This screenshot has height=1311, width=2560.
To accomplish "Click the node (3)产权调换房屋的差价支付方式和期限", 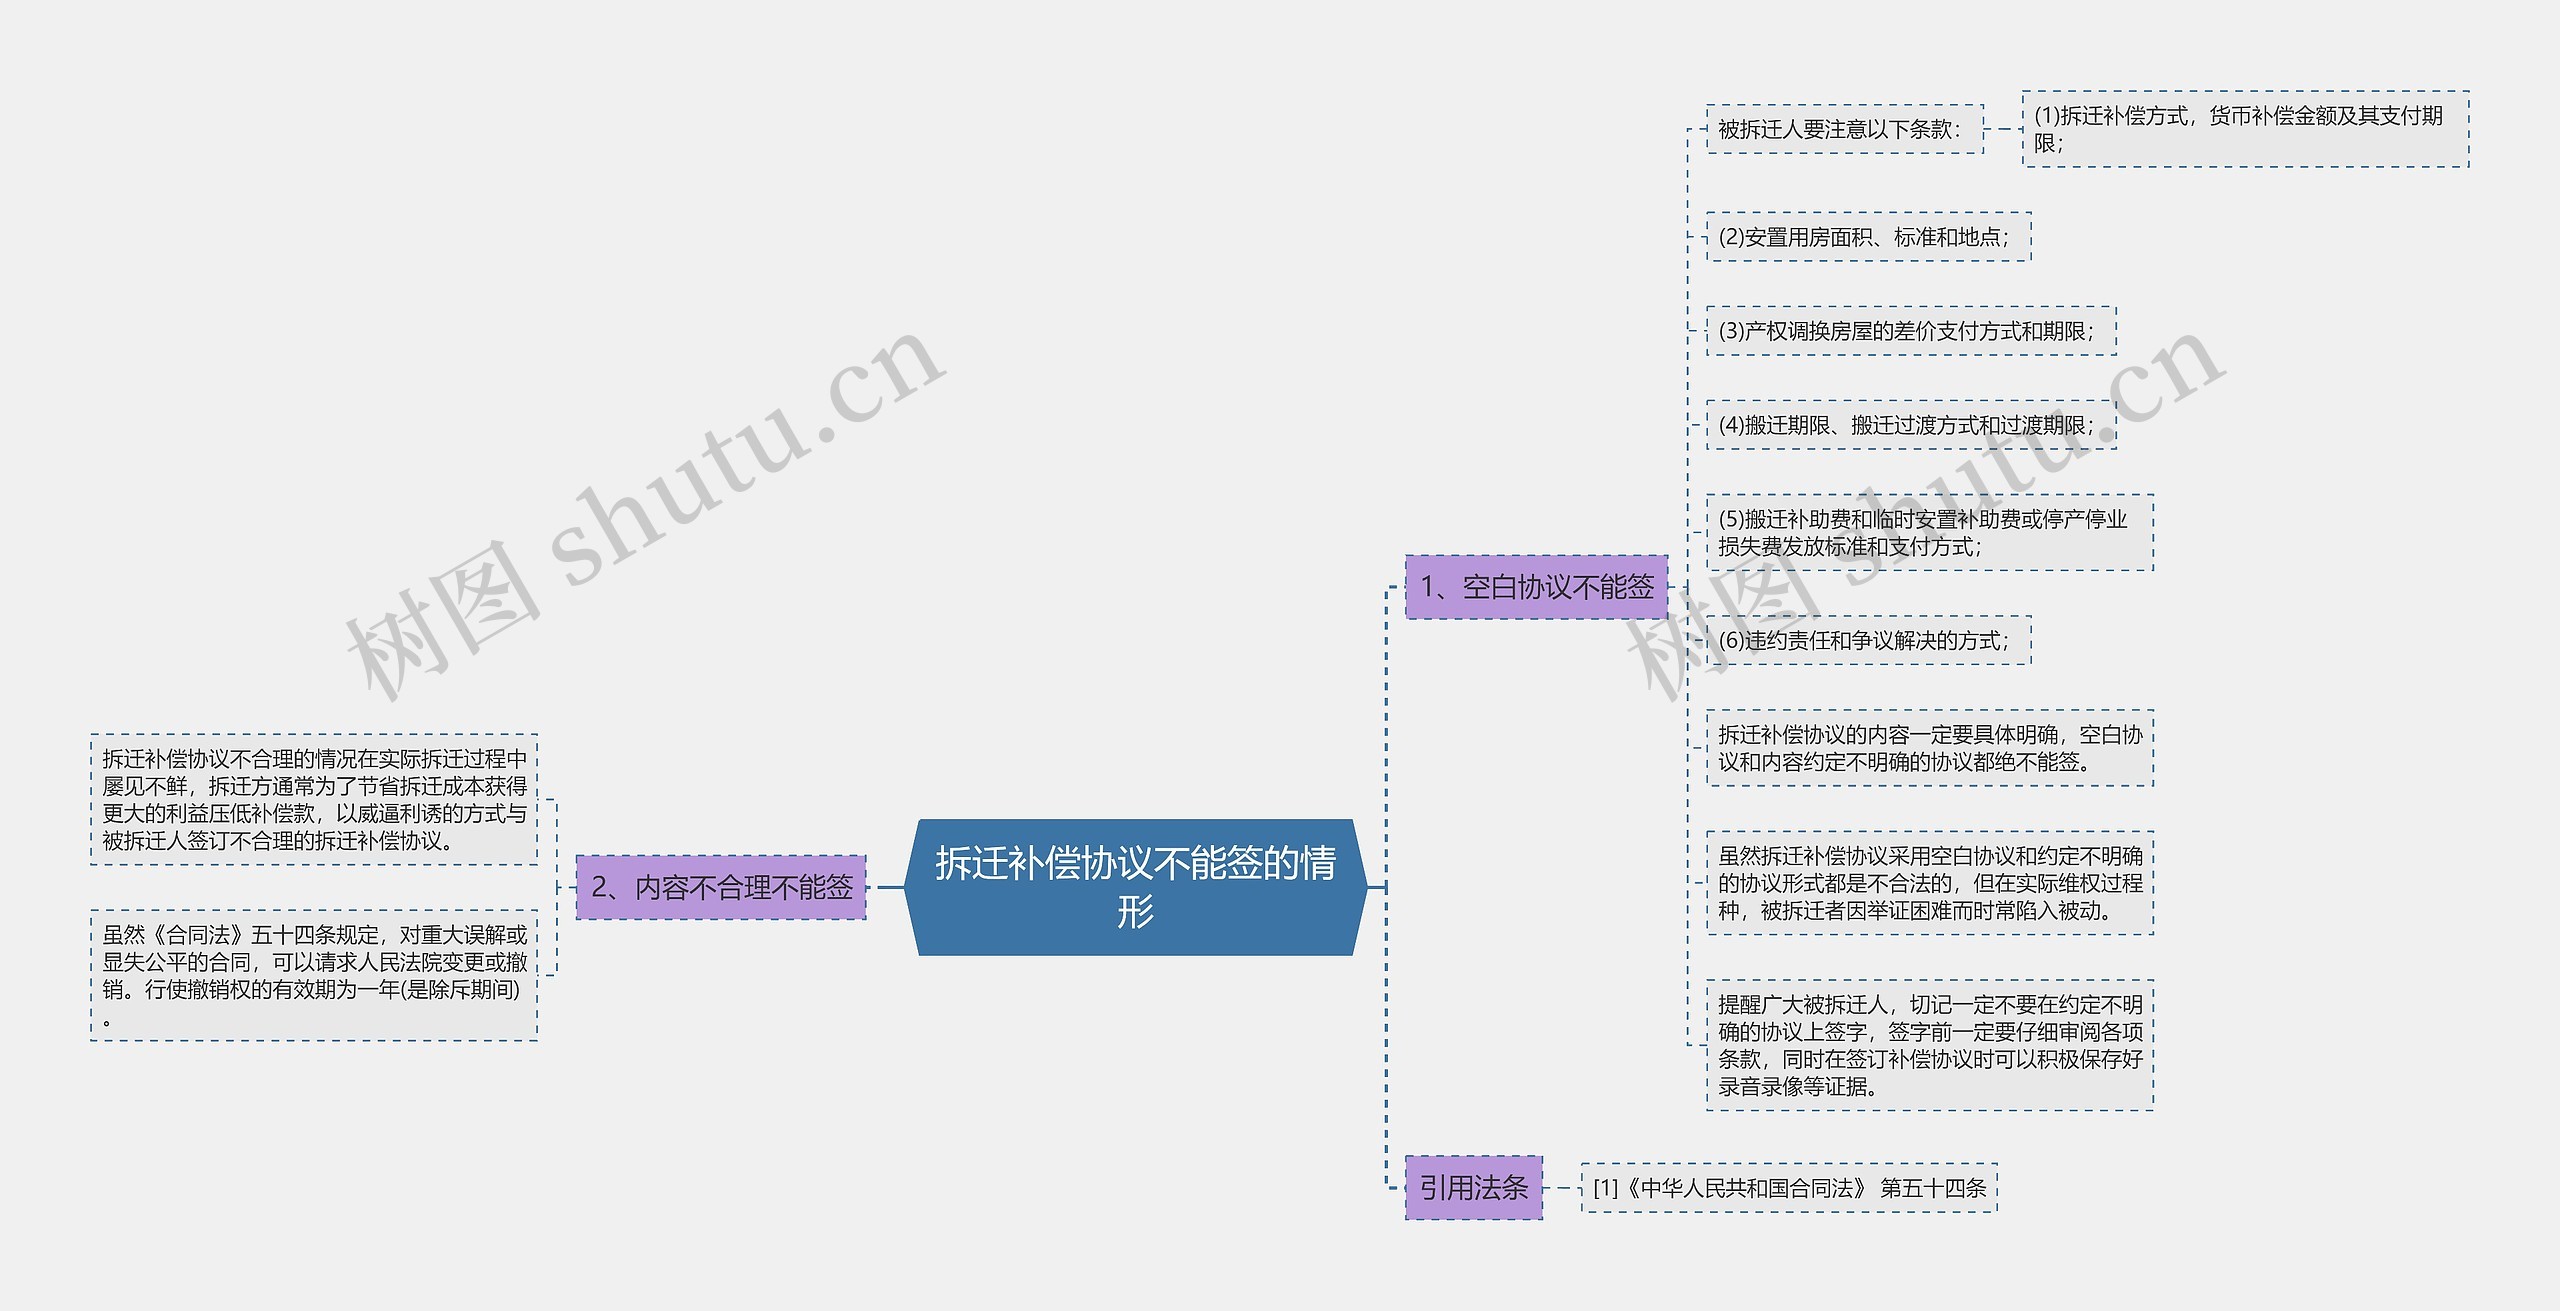I will pos(1911,331).
